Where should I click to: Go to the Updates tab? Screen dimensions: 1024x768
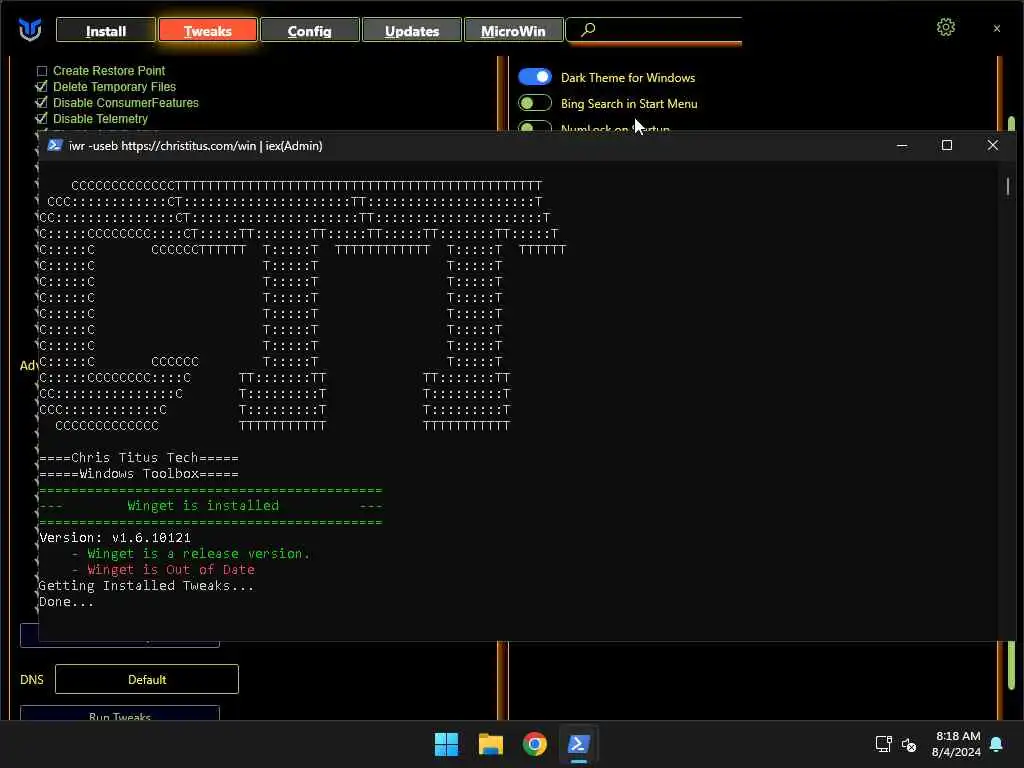(411, 31)
